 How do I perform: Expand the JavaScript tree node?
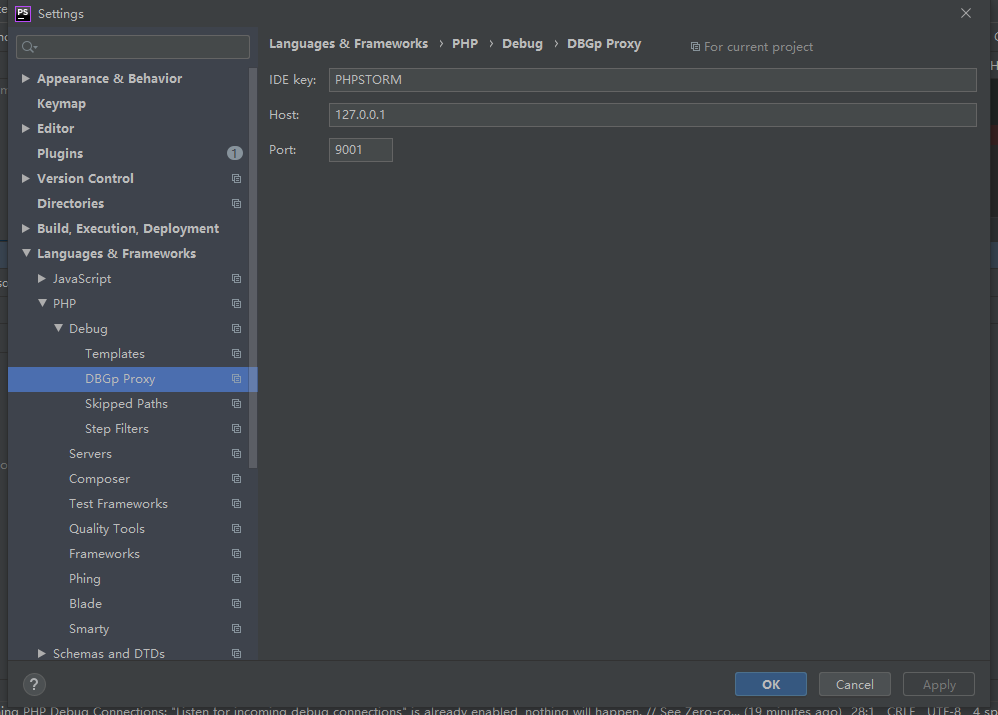(41, 279)
